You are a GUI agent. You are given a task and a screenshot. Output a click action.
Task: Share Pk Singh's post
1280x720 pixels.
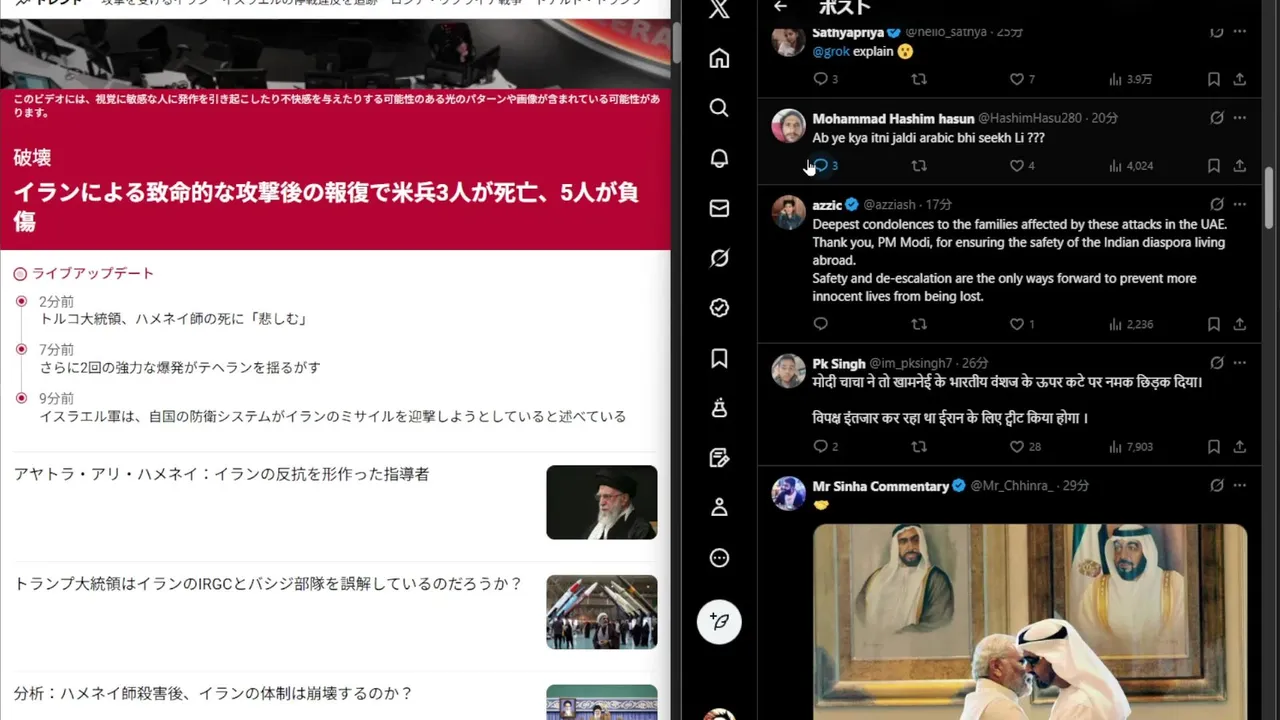[1240, 447]
